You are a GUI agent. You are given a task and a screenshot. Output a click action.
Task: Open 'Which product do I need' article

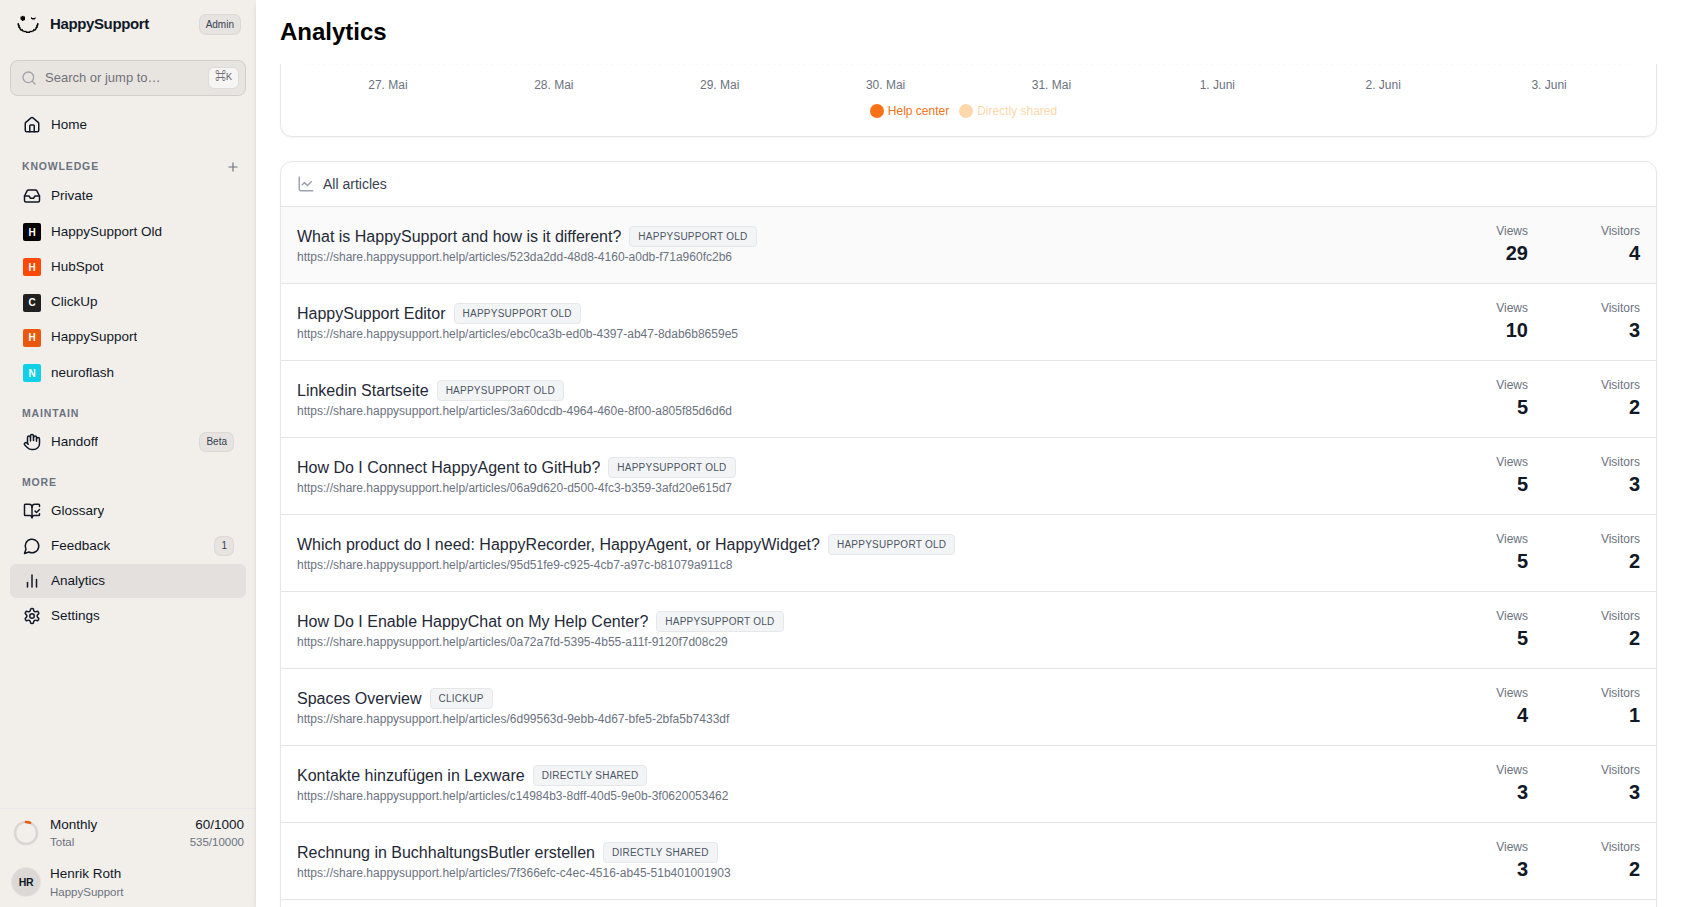pos(558,545)
